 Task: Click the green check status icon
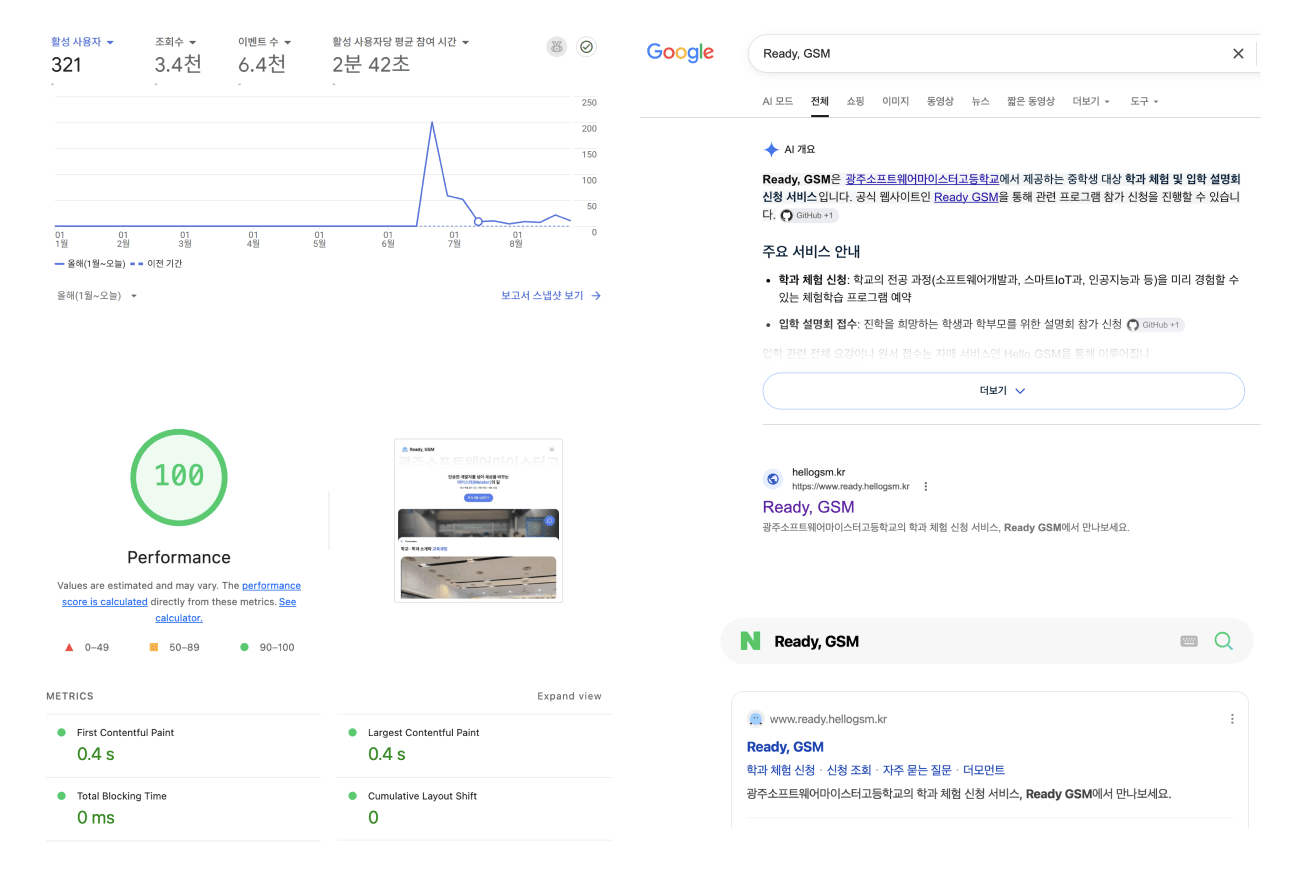587,46
